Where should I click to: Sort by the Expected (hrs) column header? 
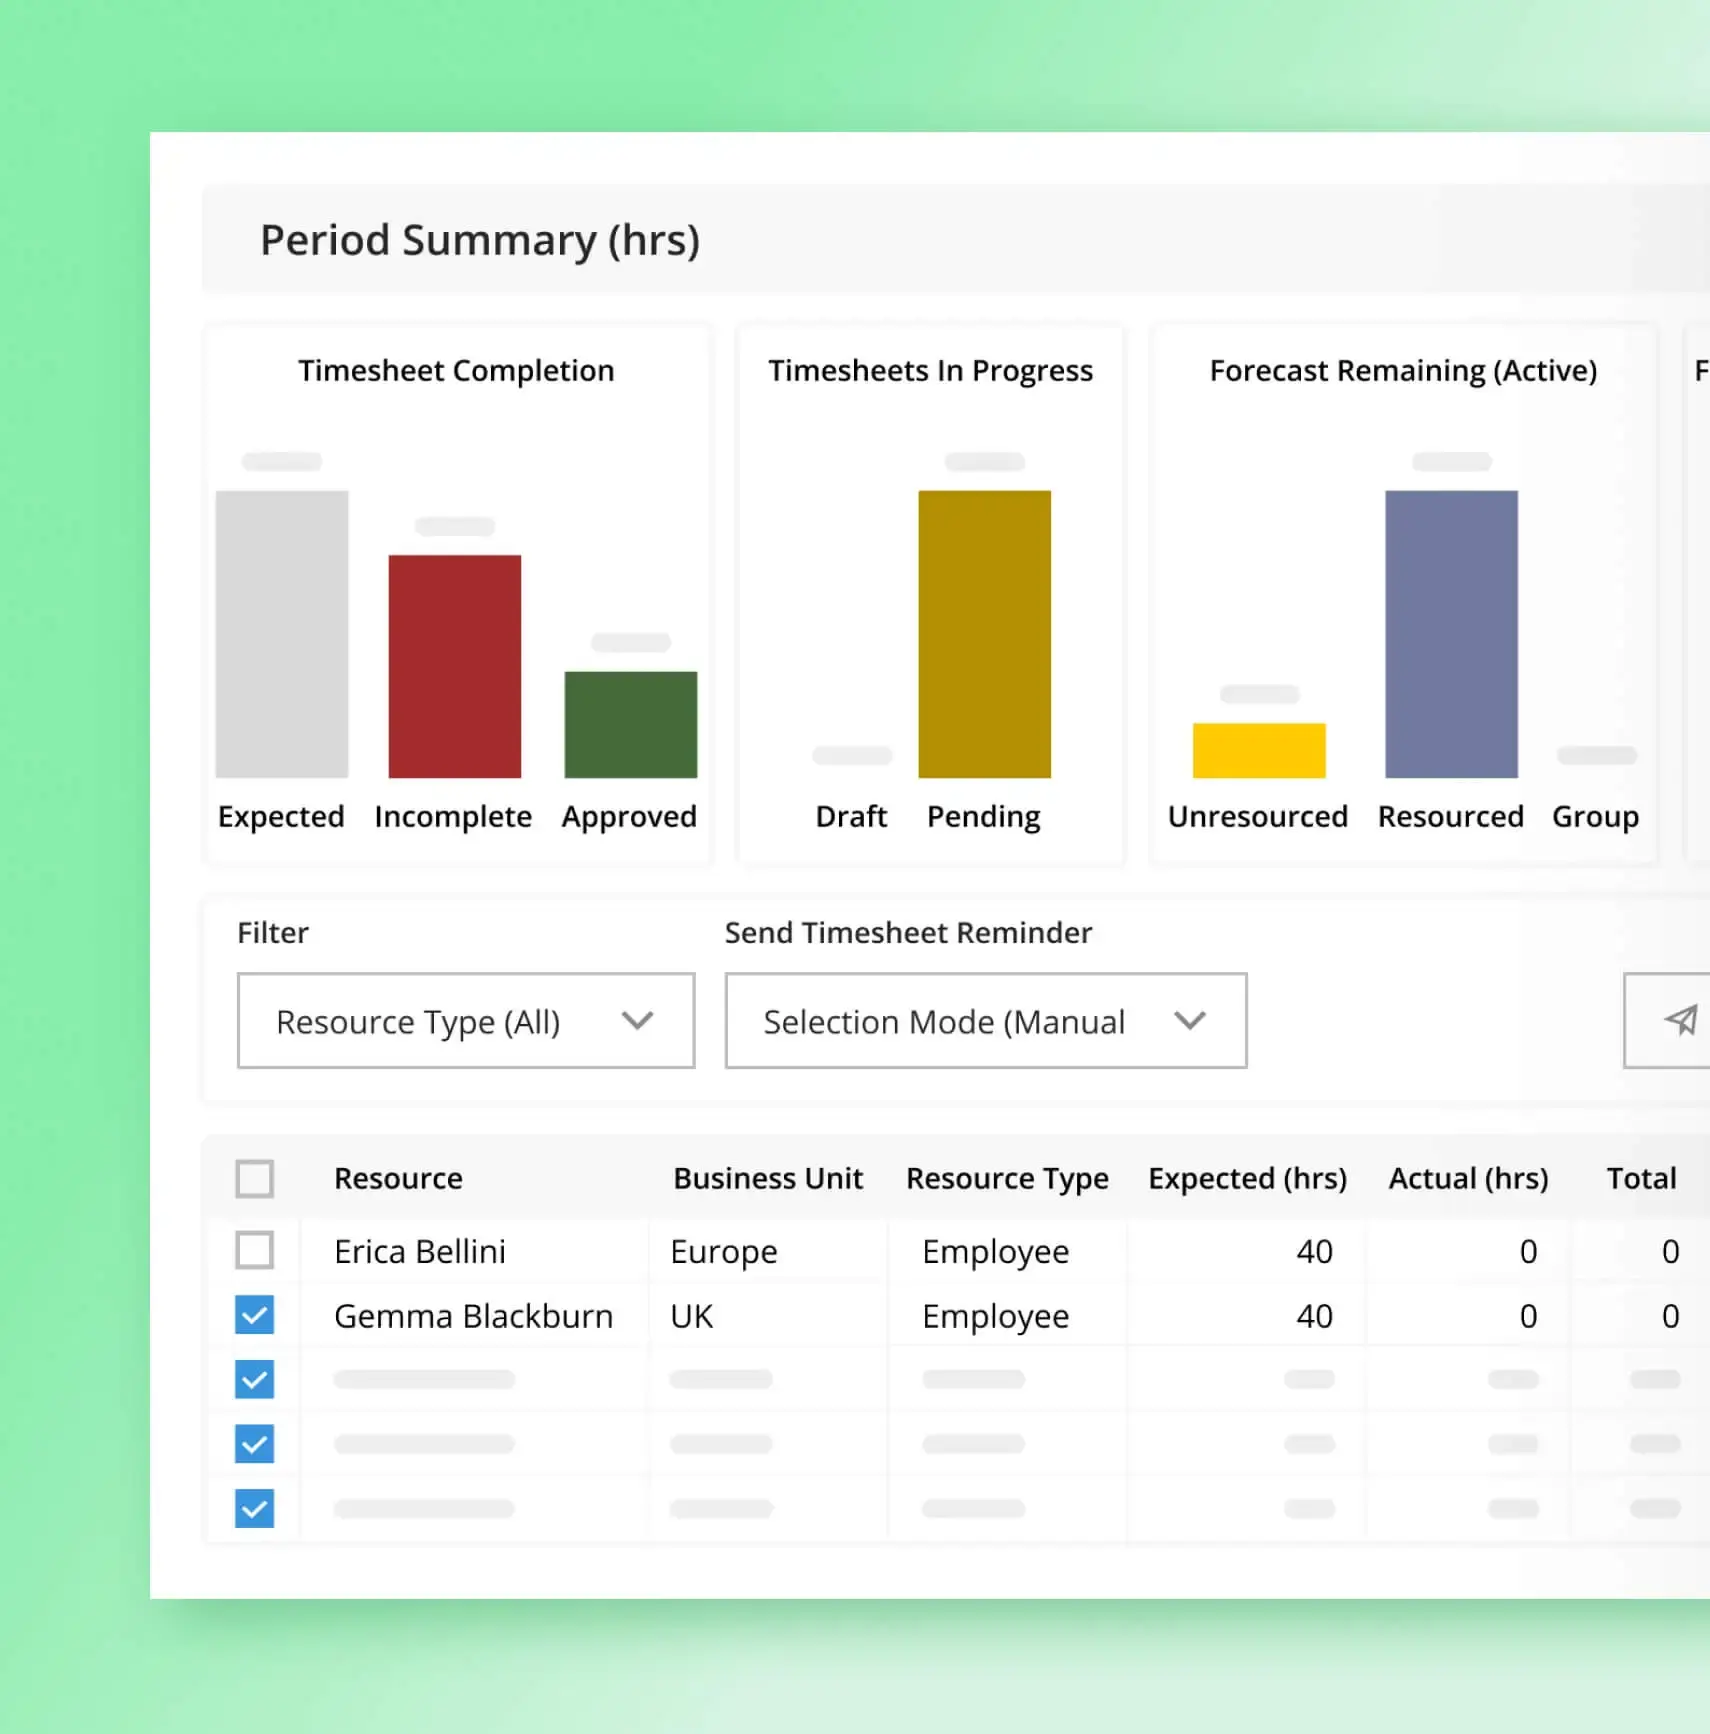coord(1247,1179)
